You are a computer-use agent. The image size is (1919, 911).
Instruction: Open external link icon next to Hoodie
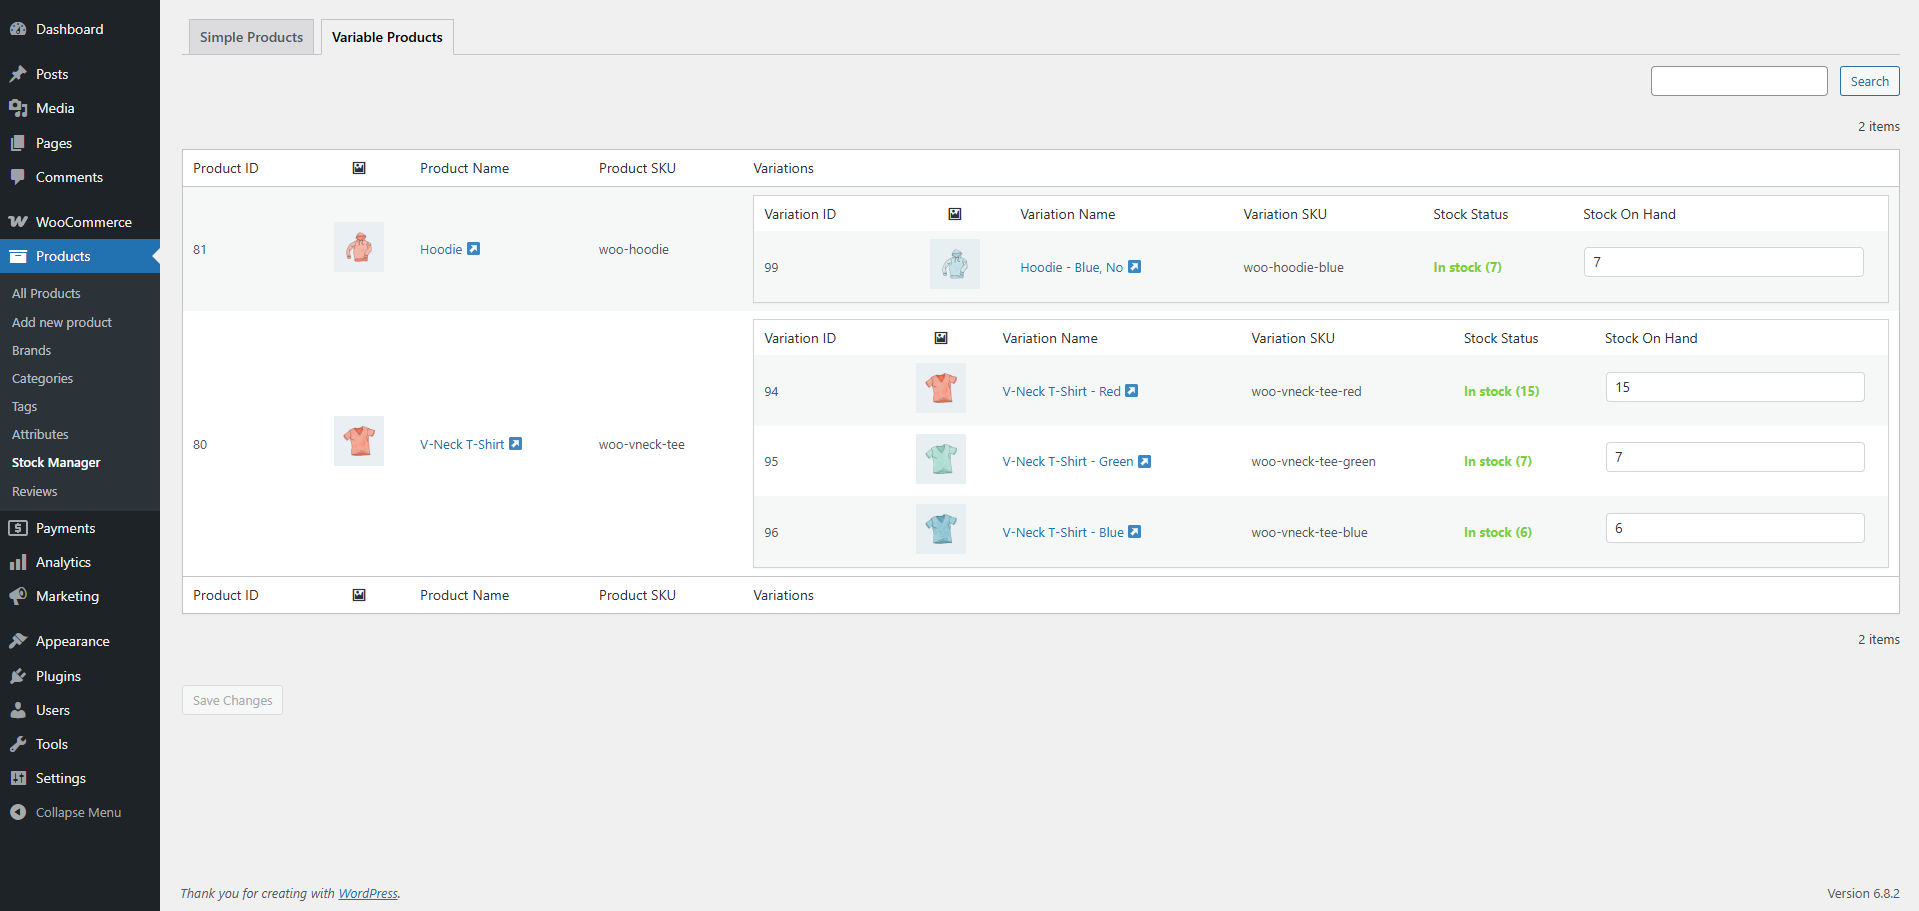pyautogui.click(x=474, y=249)
